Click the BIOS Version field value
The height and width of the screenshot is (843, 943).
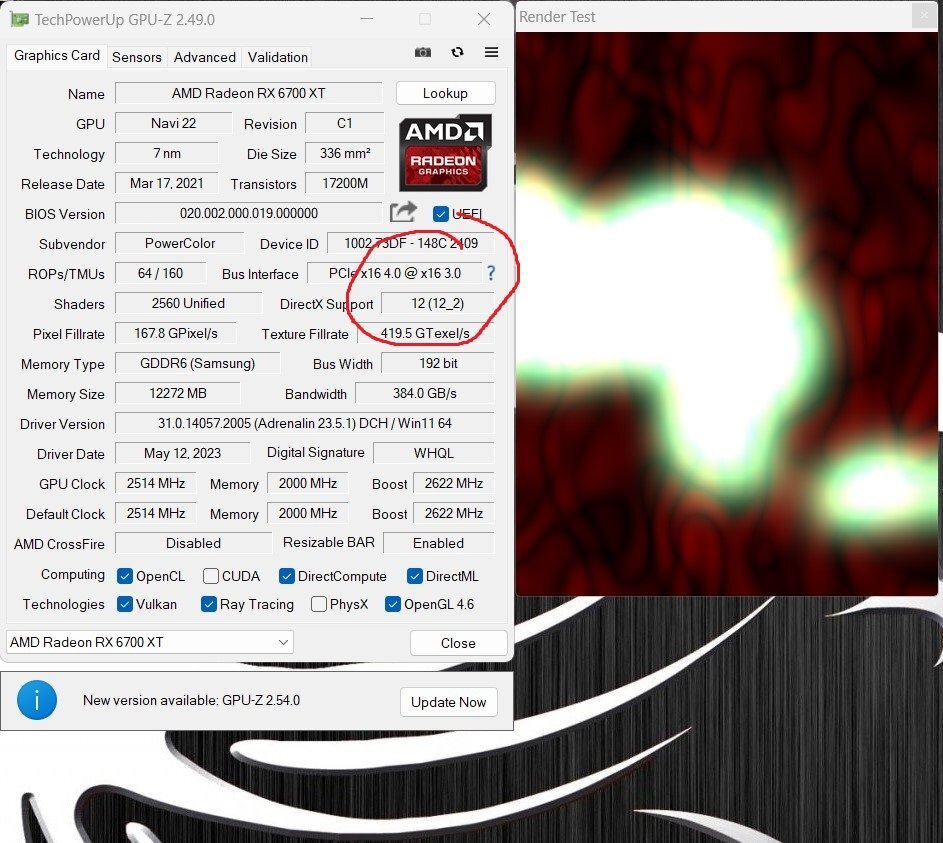[x=248, y=213]
